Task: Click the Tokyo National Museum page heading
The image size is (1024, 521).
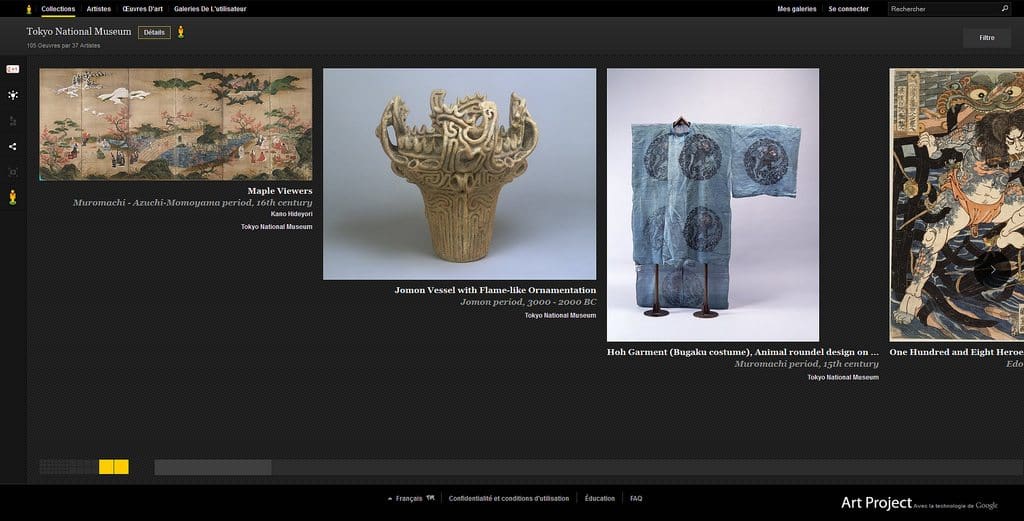Action: click(x=78, y=31)
